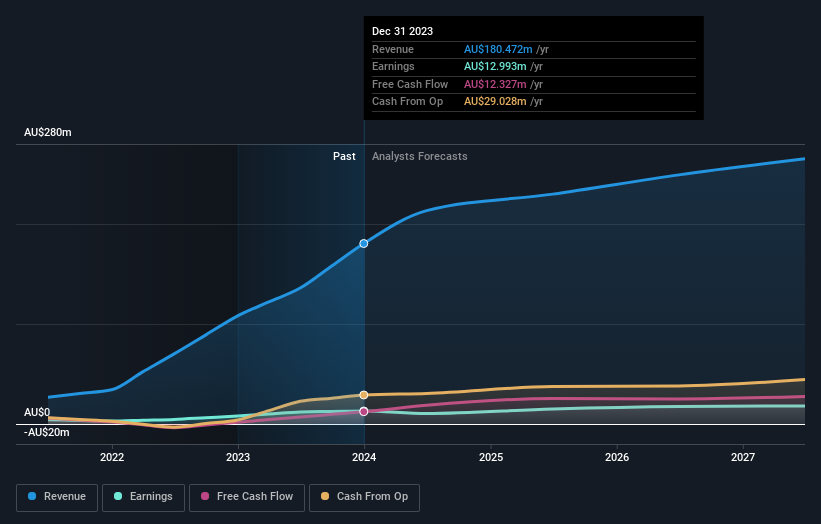Click the Analysts Forecasts label
This screenshot has height=524, width=821.
point(419,156)
